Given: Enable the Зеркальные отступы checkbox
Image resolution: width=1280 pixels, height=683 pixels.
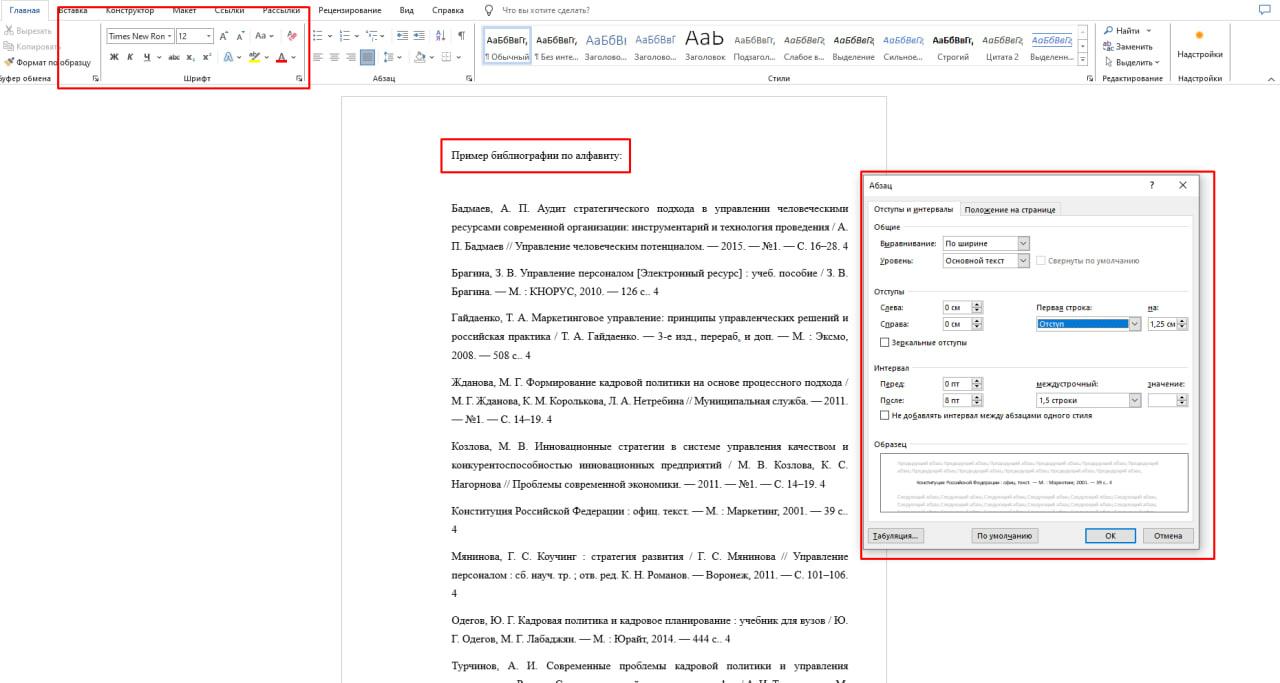Looking at the screenshot, I should click(x=884, y=342).
